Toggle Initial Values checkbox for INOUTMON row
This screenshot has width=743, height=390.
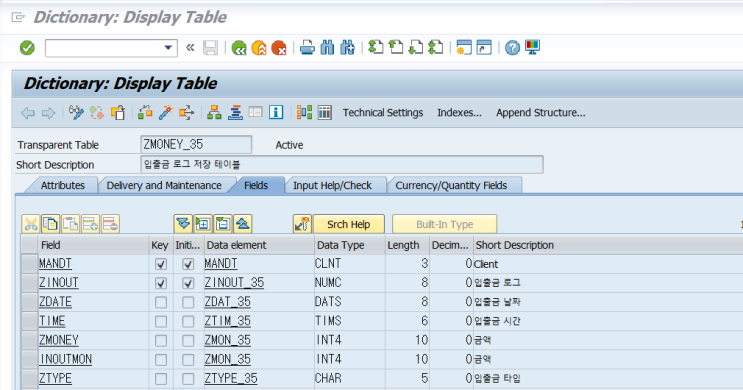pos(188,360)
